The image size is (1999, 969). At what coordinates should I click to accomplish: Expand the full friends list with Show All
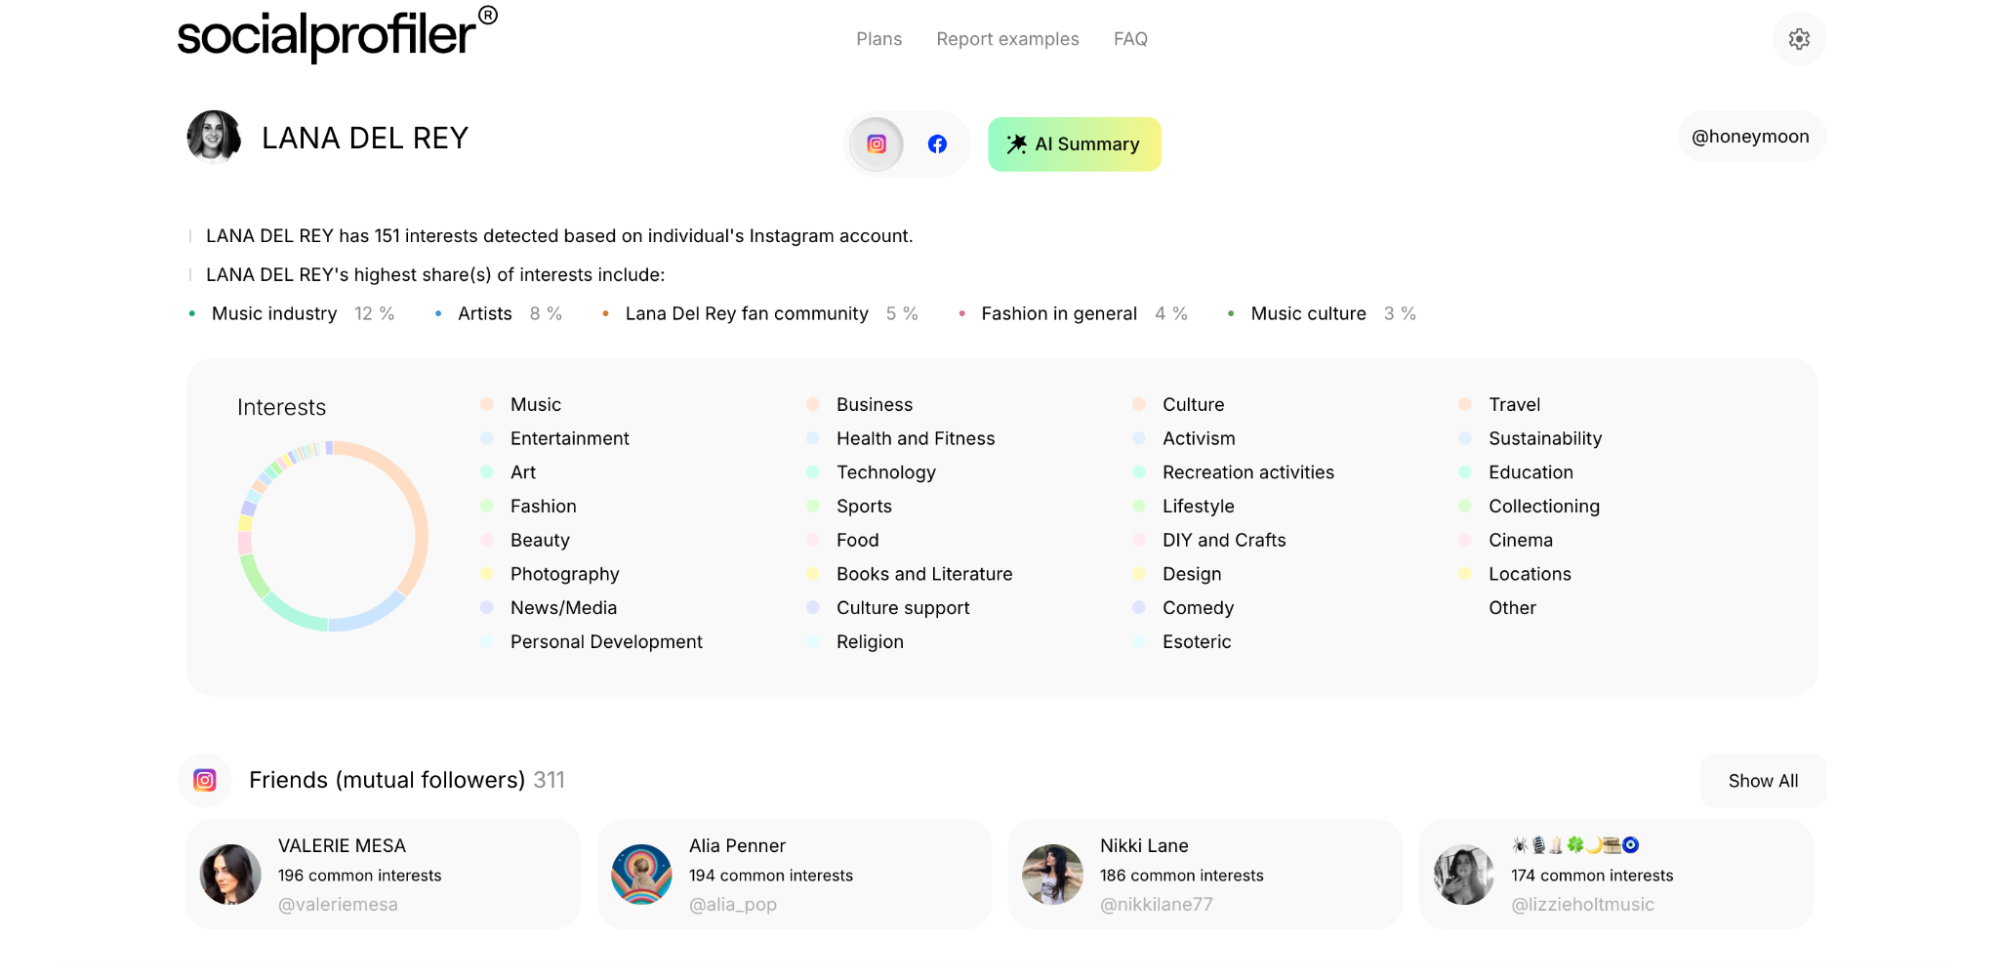[1762, 780]
